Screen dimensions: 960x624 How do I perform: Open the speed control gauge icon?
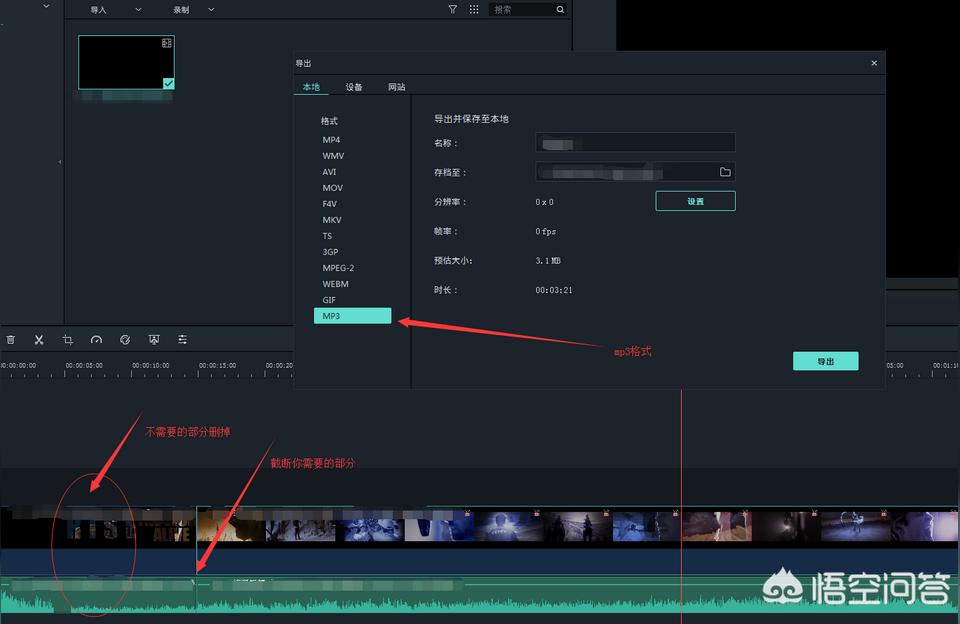pyautogui.click(x=96, y=340)
